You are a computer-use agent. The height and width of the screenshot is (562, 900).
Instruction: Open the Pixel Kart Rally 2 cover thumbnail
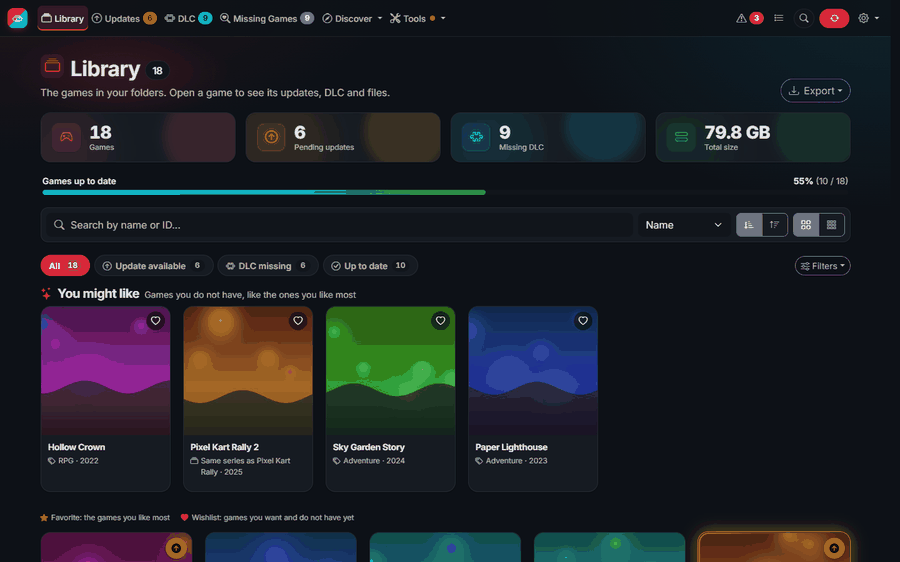(x=248, y=371)
